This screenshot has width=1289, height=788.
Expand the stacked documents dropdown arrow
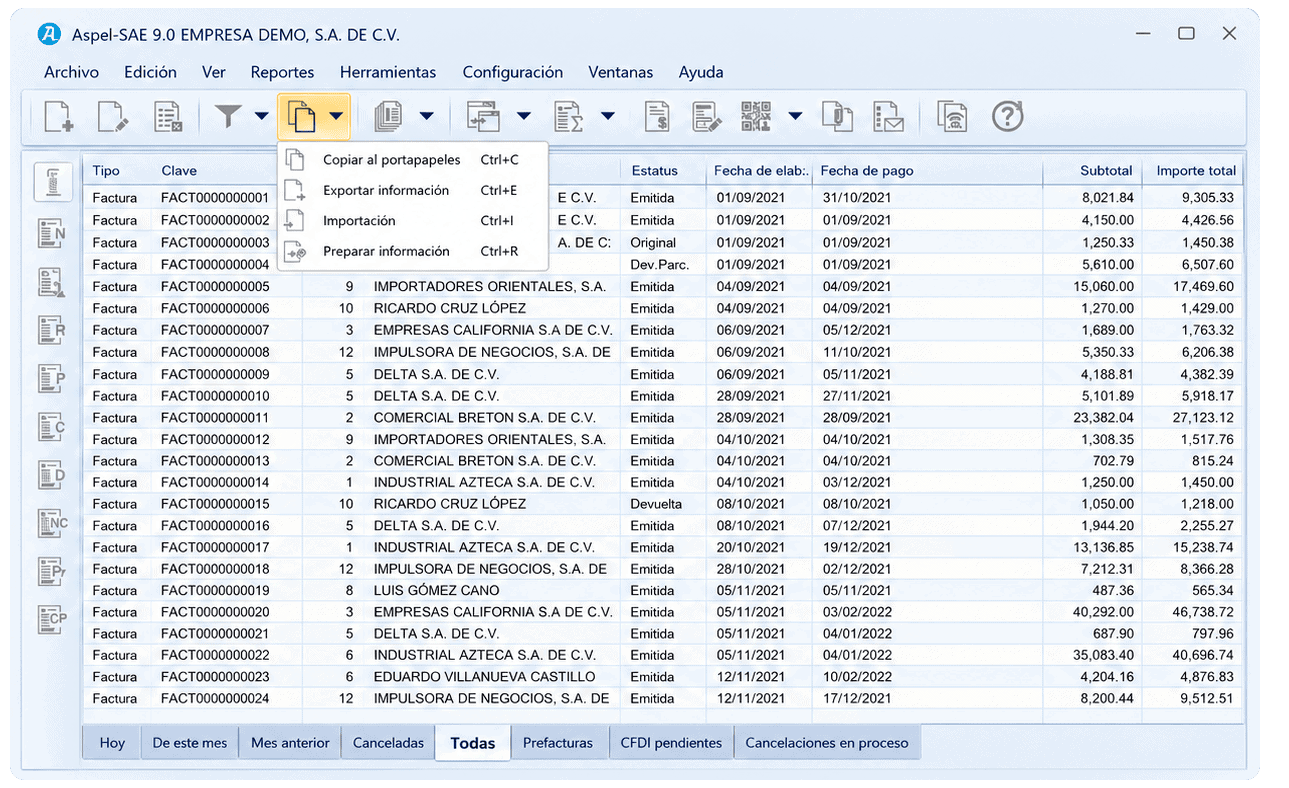coord(427,116)
